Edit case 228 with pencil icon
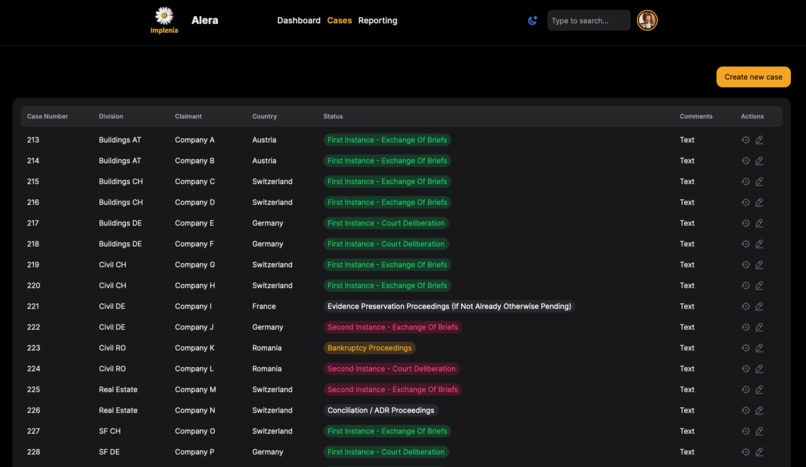Viewport: 806px width, 467px height. [x=759, y=452]
